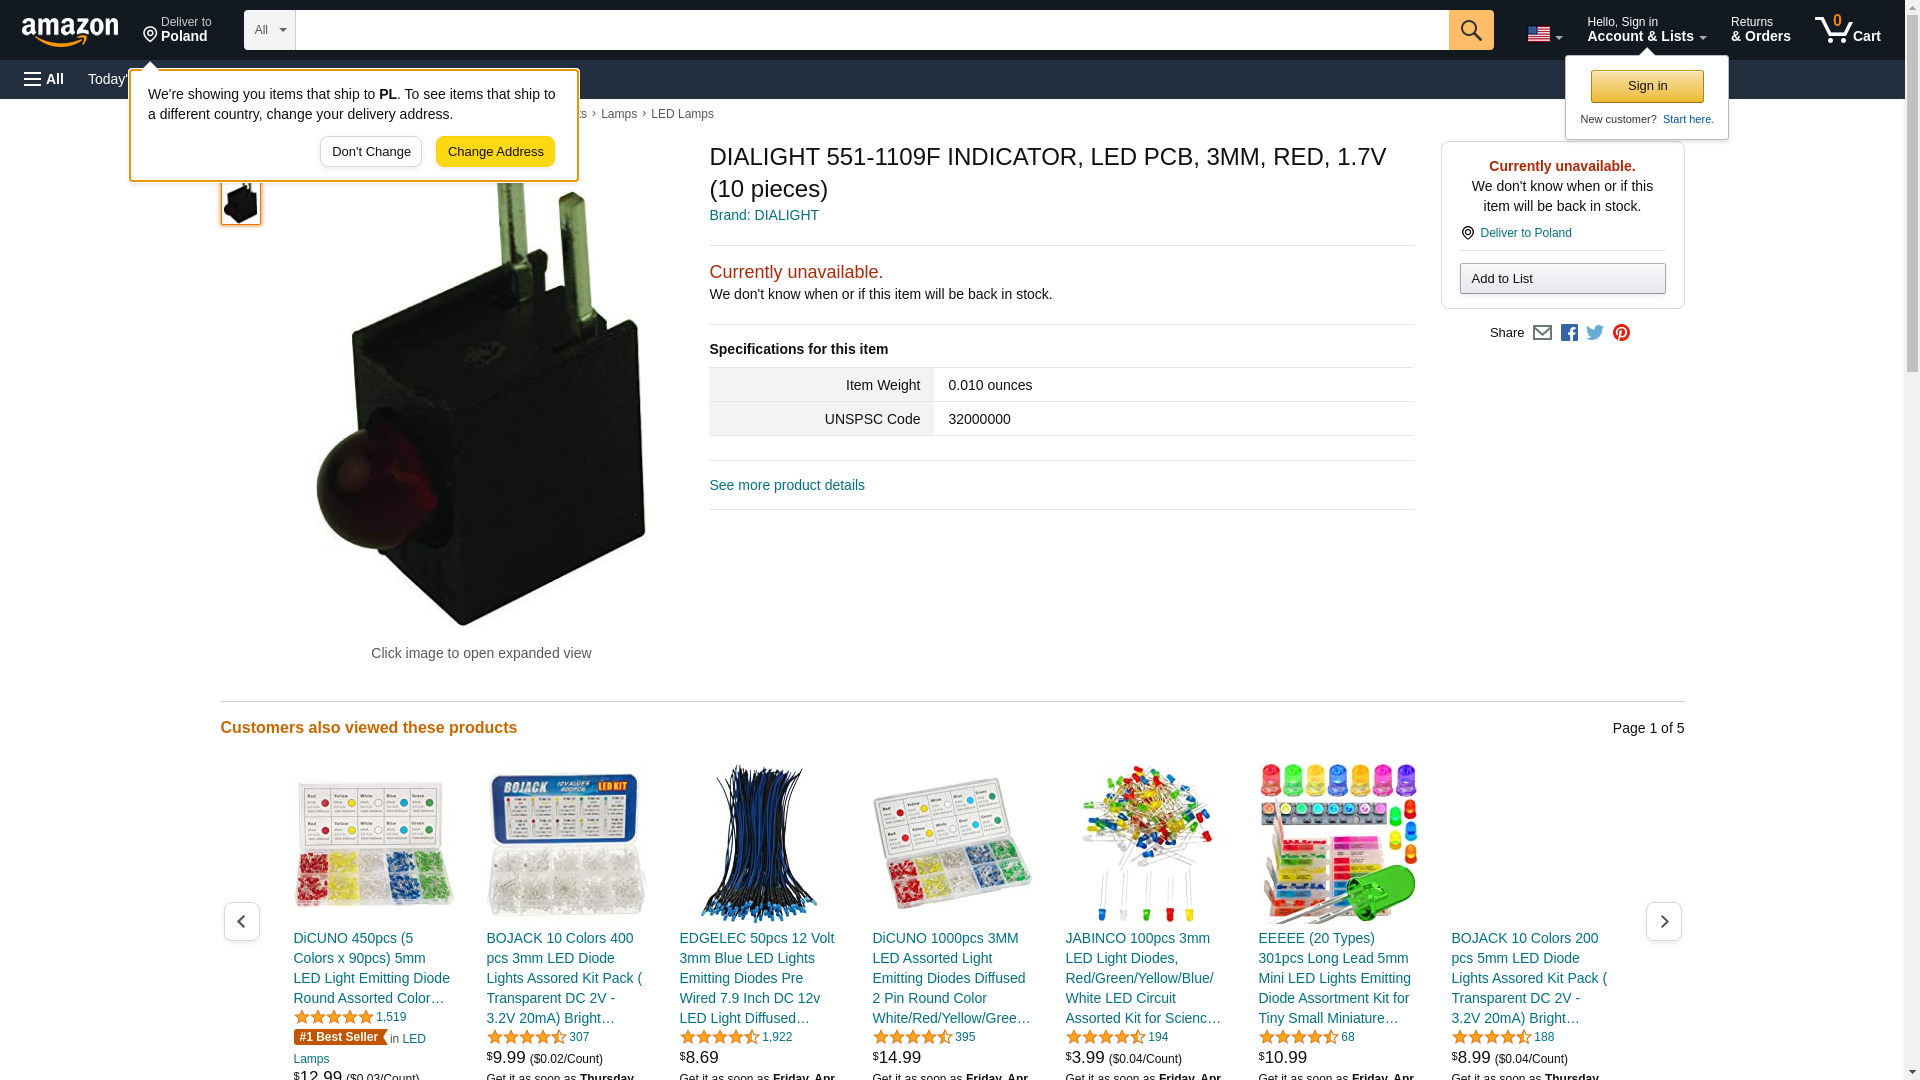Open Returns & Orders
Image resolution: width=1920 pixels, height=1080 pixels.
click(x=1760, y=30)
